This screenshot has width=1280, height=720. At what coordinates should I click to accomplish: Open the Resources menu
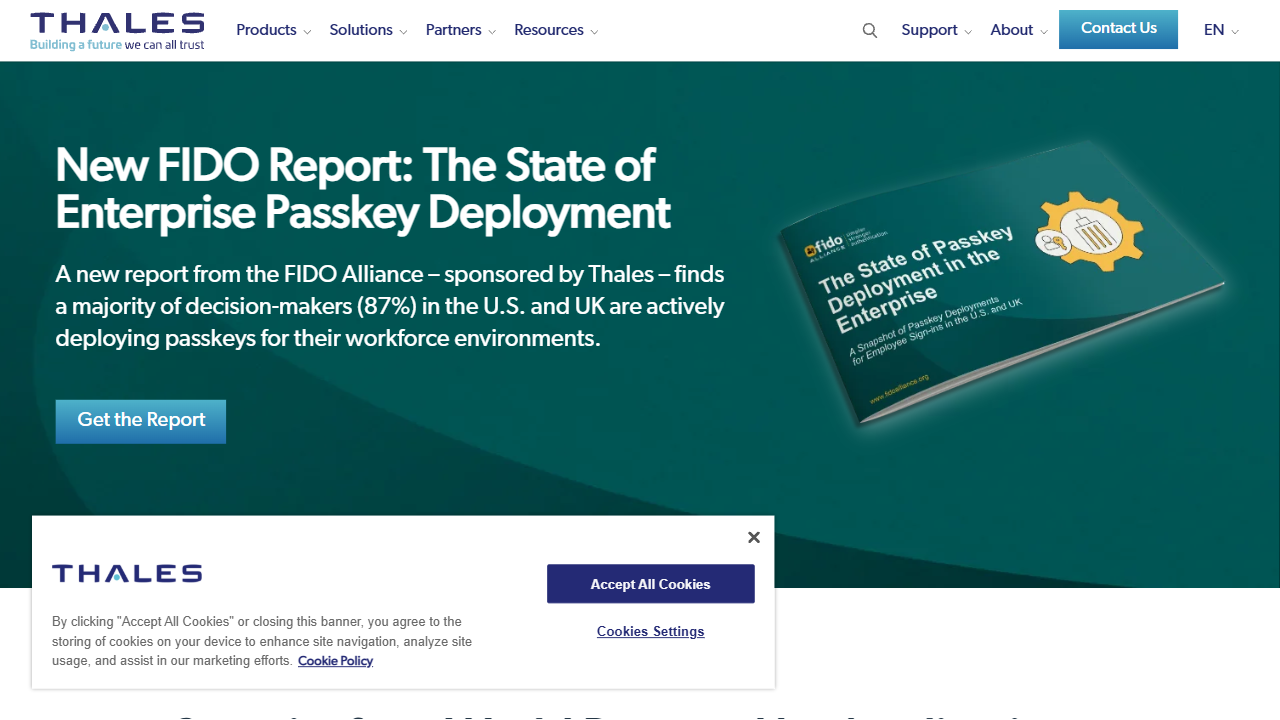tap(549, 30)
